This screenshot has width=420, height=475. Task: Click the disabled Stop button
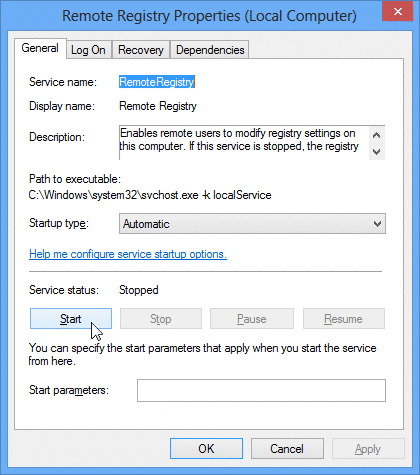[x=161, y=319]
